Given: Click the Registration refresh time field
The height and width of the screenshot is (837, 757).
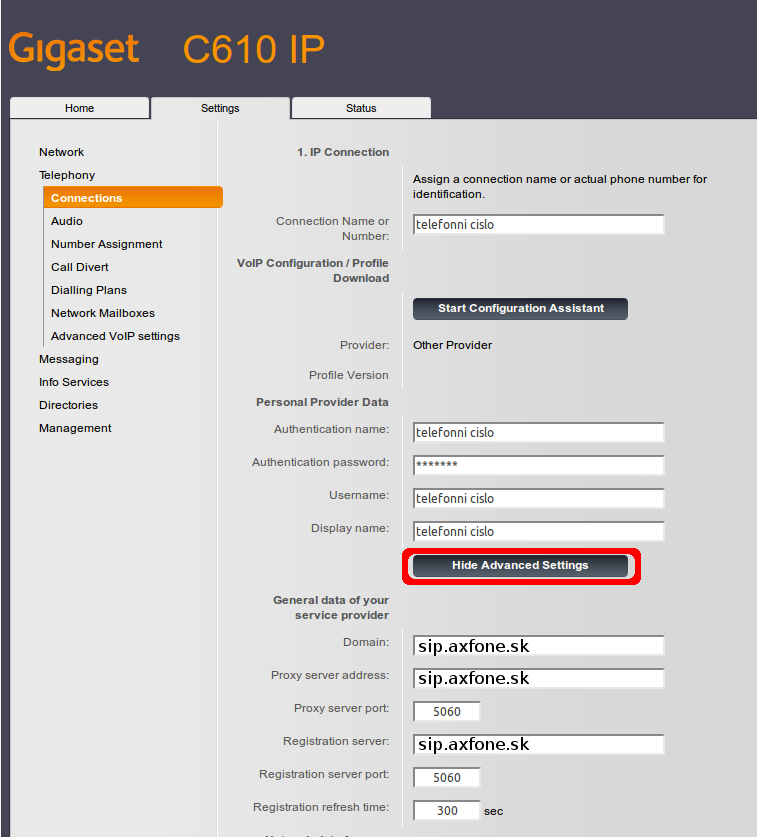Looking at the screenshot, I should (x=446, y=811).
